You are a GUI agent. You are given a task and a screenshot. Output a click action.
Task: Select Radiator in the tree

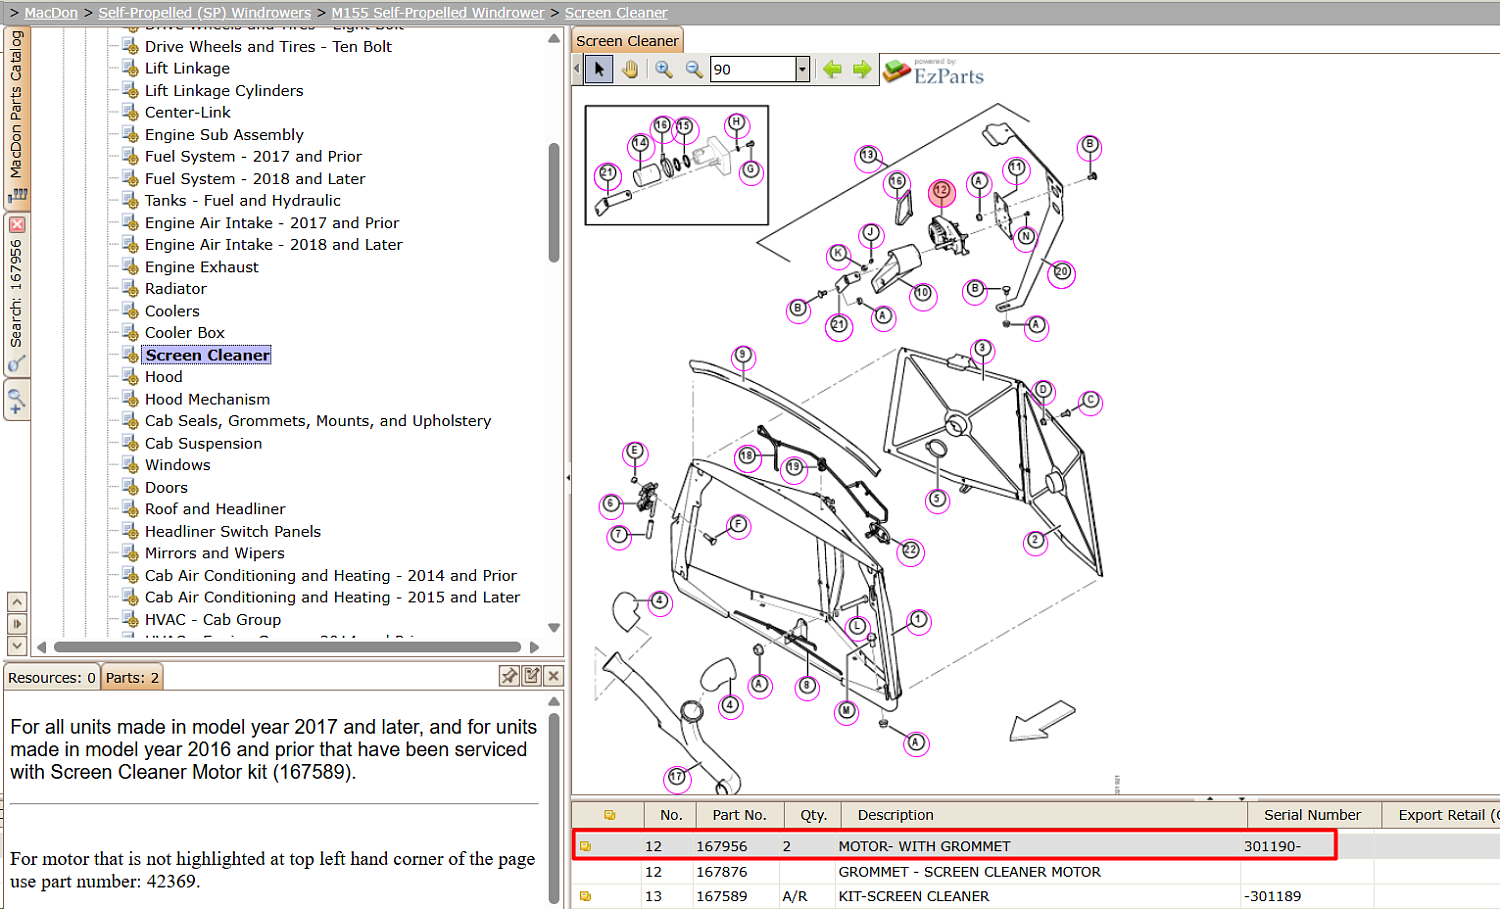pos(176,288)
